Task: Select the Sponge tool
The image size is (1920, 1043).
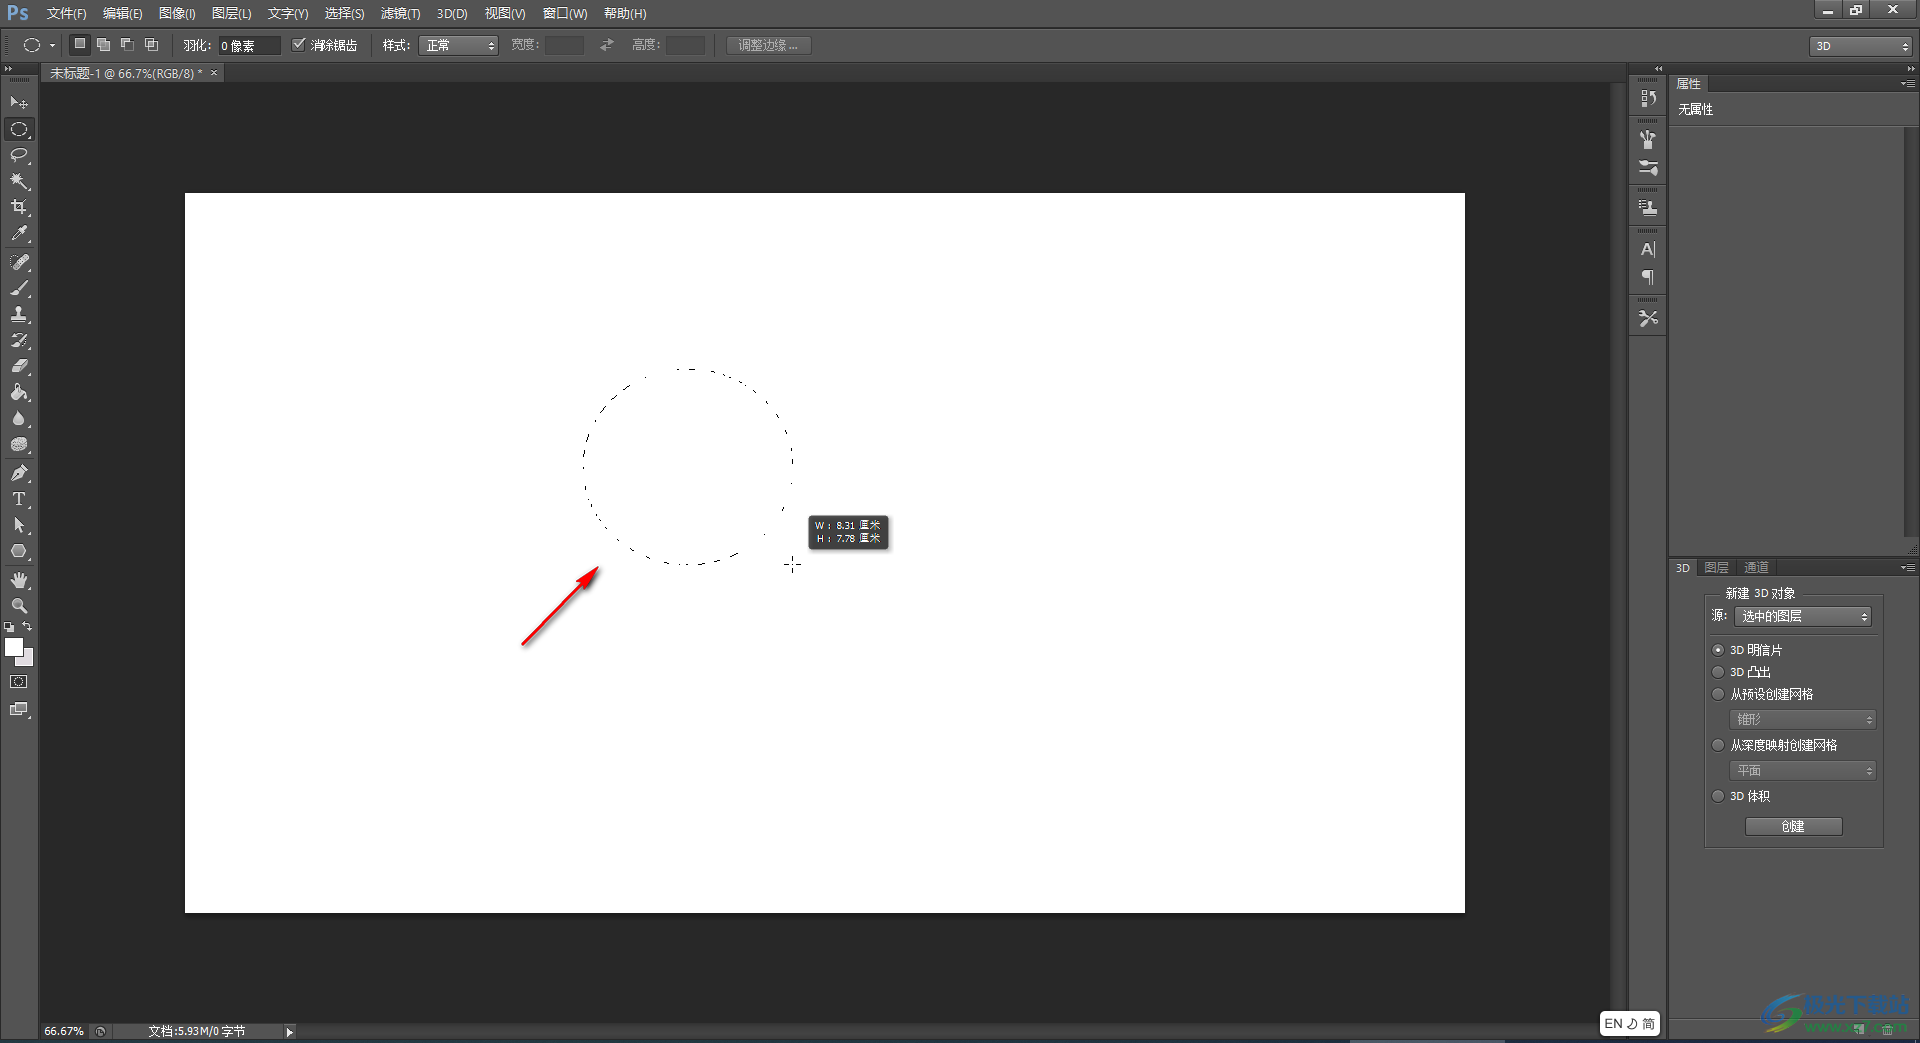Action: pyautogui.click(x=19, y=444)
